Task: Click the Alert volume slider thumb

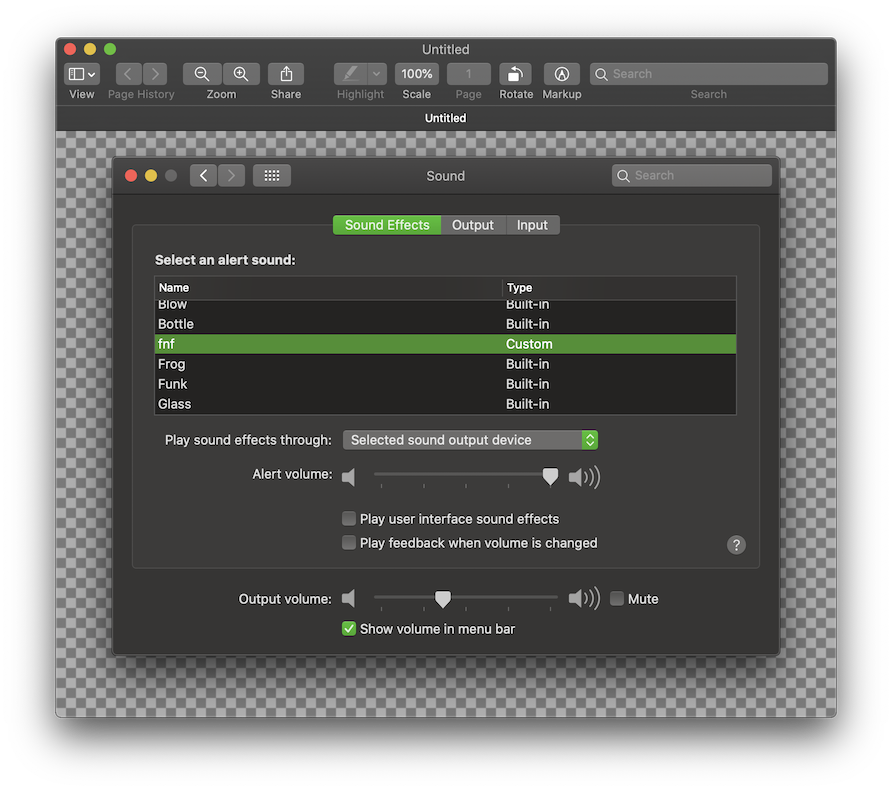Action: (550, 476)
